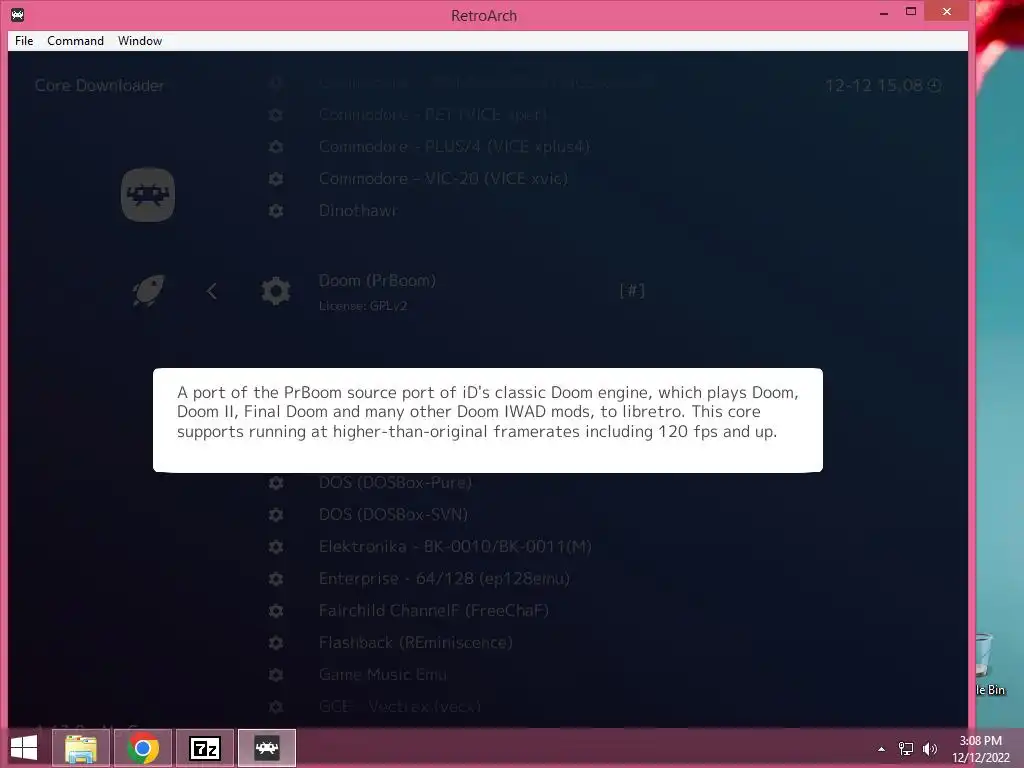This screenshot has width=1024, height=768.
Task: Click the Core Downloader title text
Action: [x=99, y=86]
